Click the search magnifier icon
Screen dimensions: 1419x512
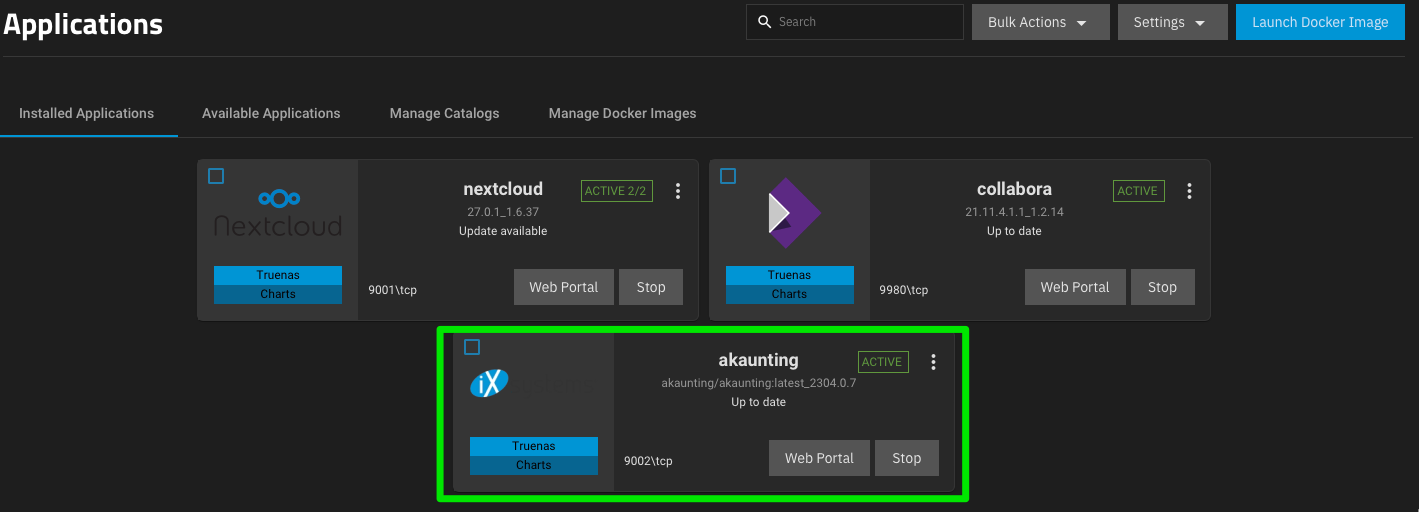765,22
